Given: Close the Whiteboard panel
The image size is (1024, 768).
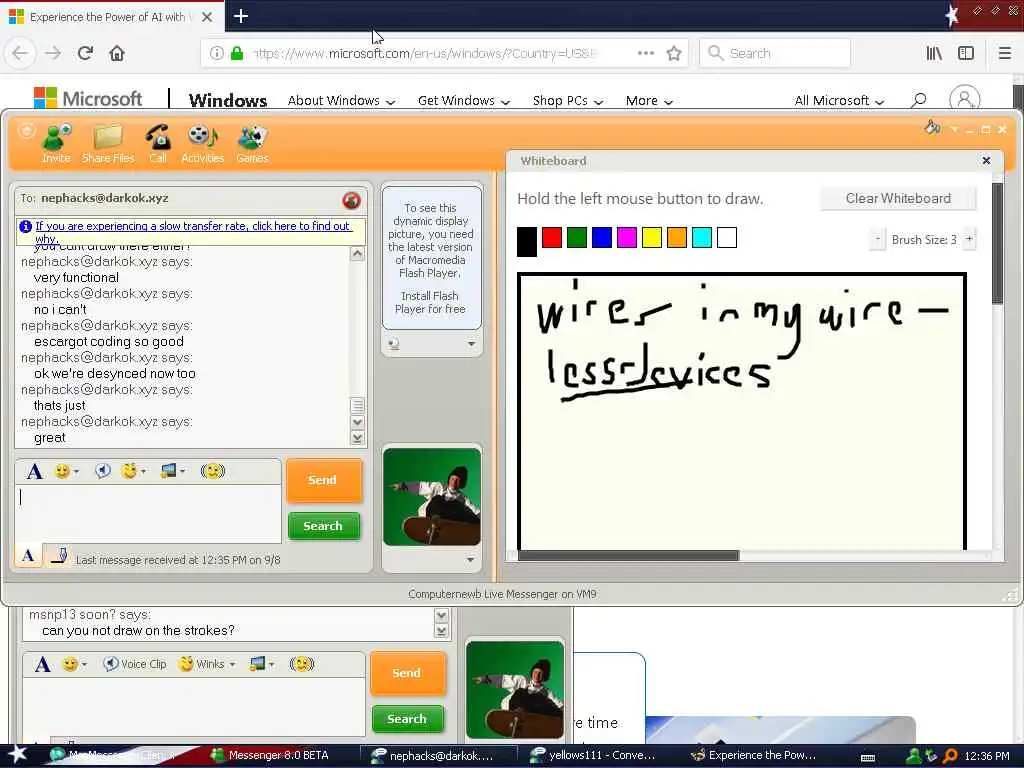Looking at the screenshot, I should pyautogui.click(x=986, y=161).
